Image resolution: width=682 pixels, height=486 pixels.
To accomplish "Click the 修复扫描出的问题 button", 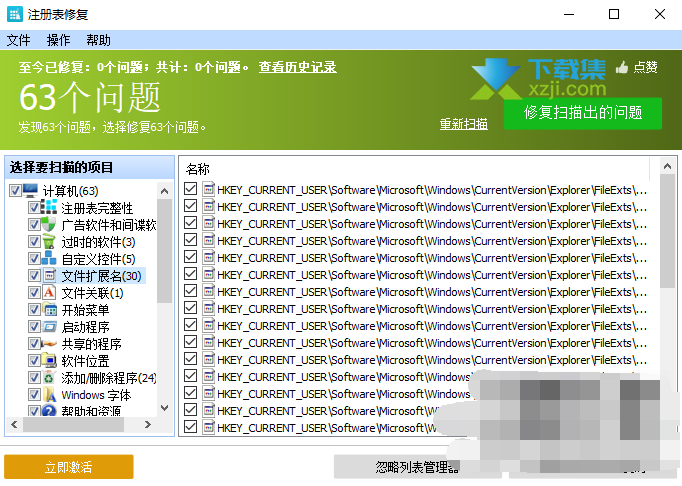I will (x=583, y=113).
